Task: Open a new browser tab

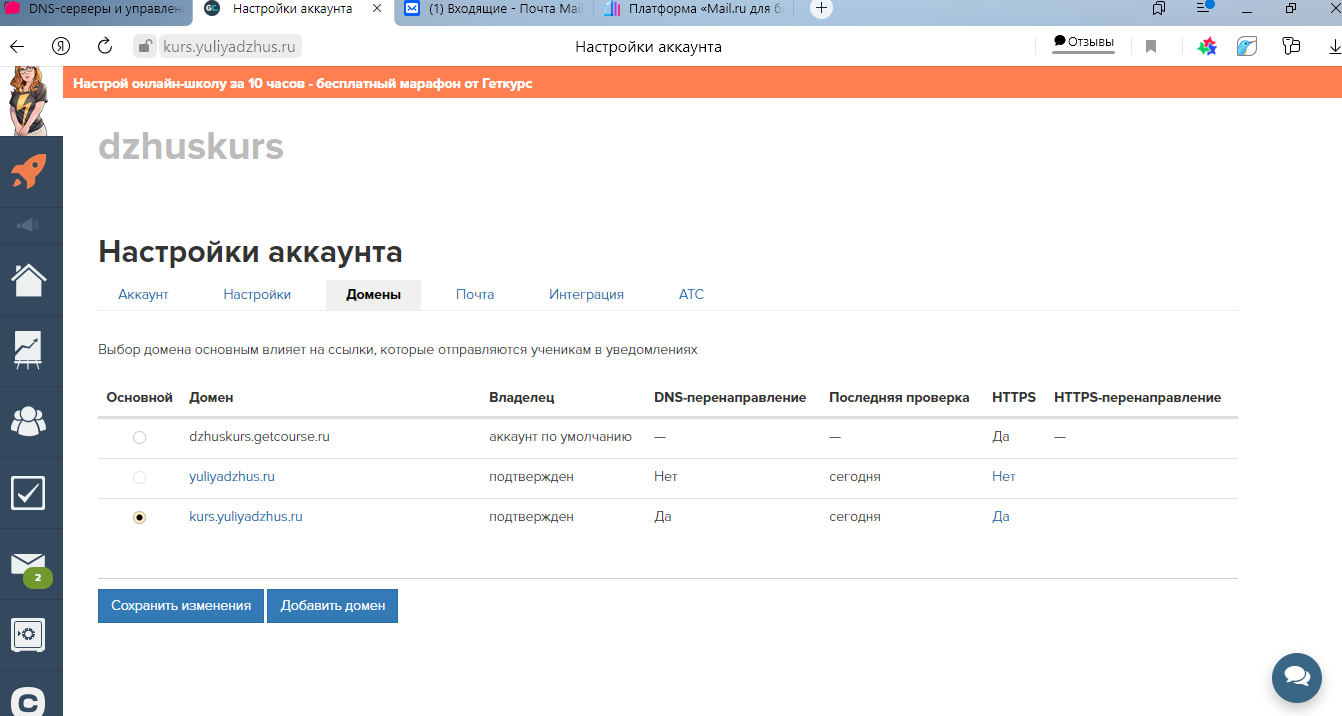Action: click(821, 8)
